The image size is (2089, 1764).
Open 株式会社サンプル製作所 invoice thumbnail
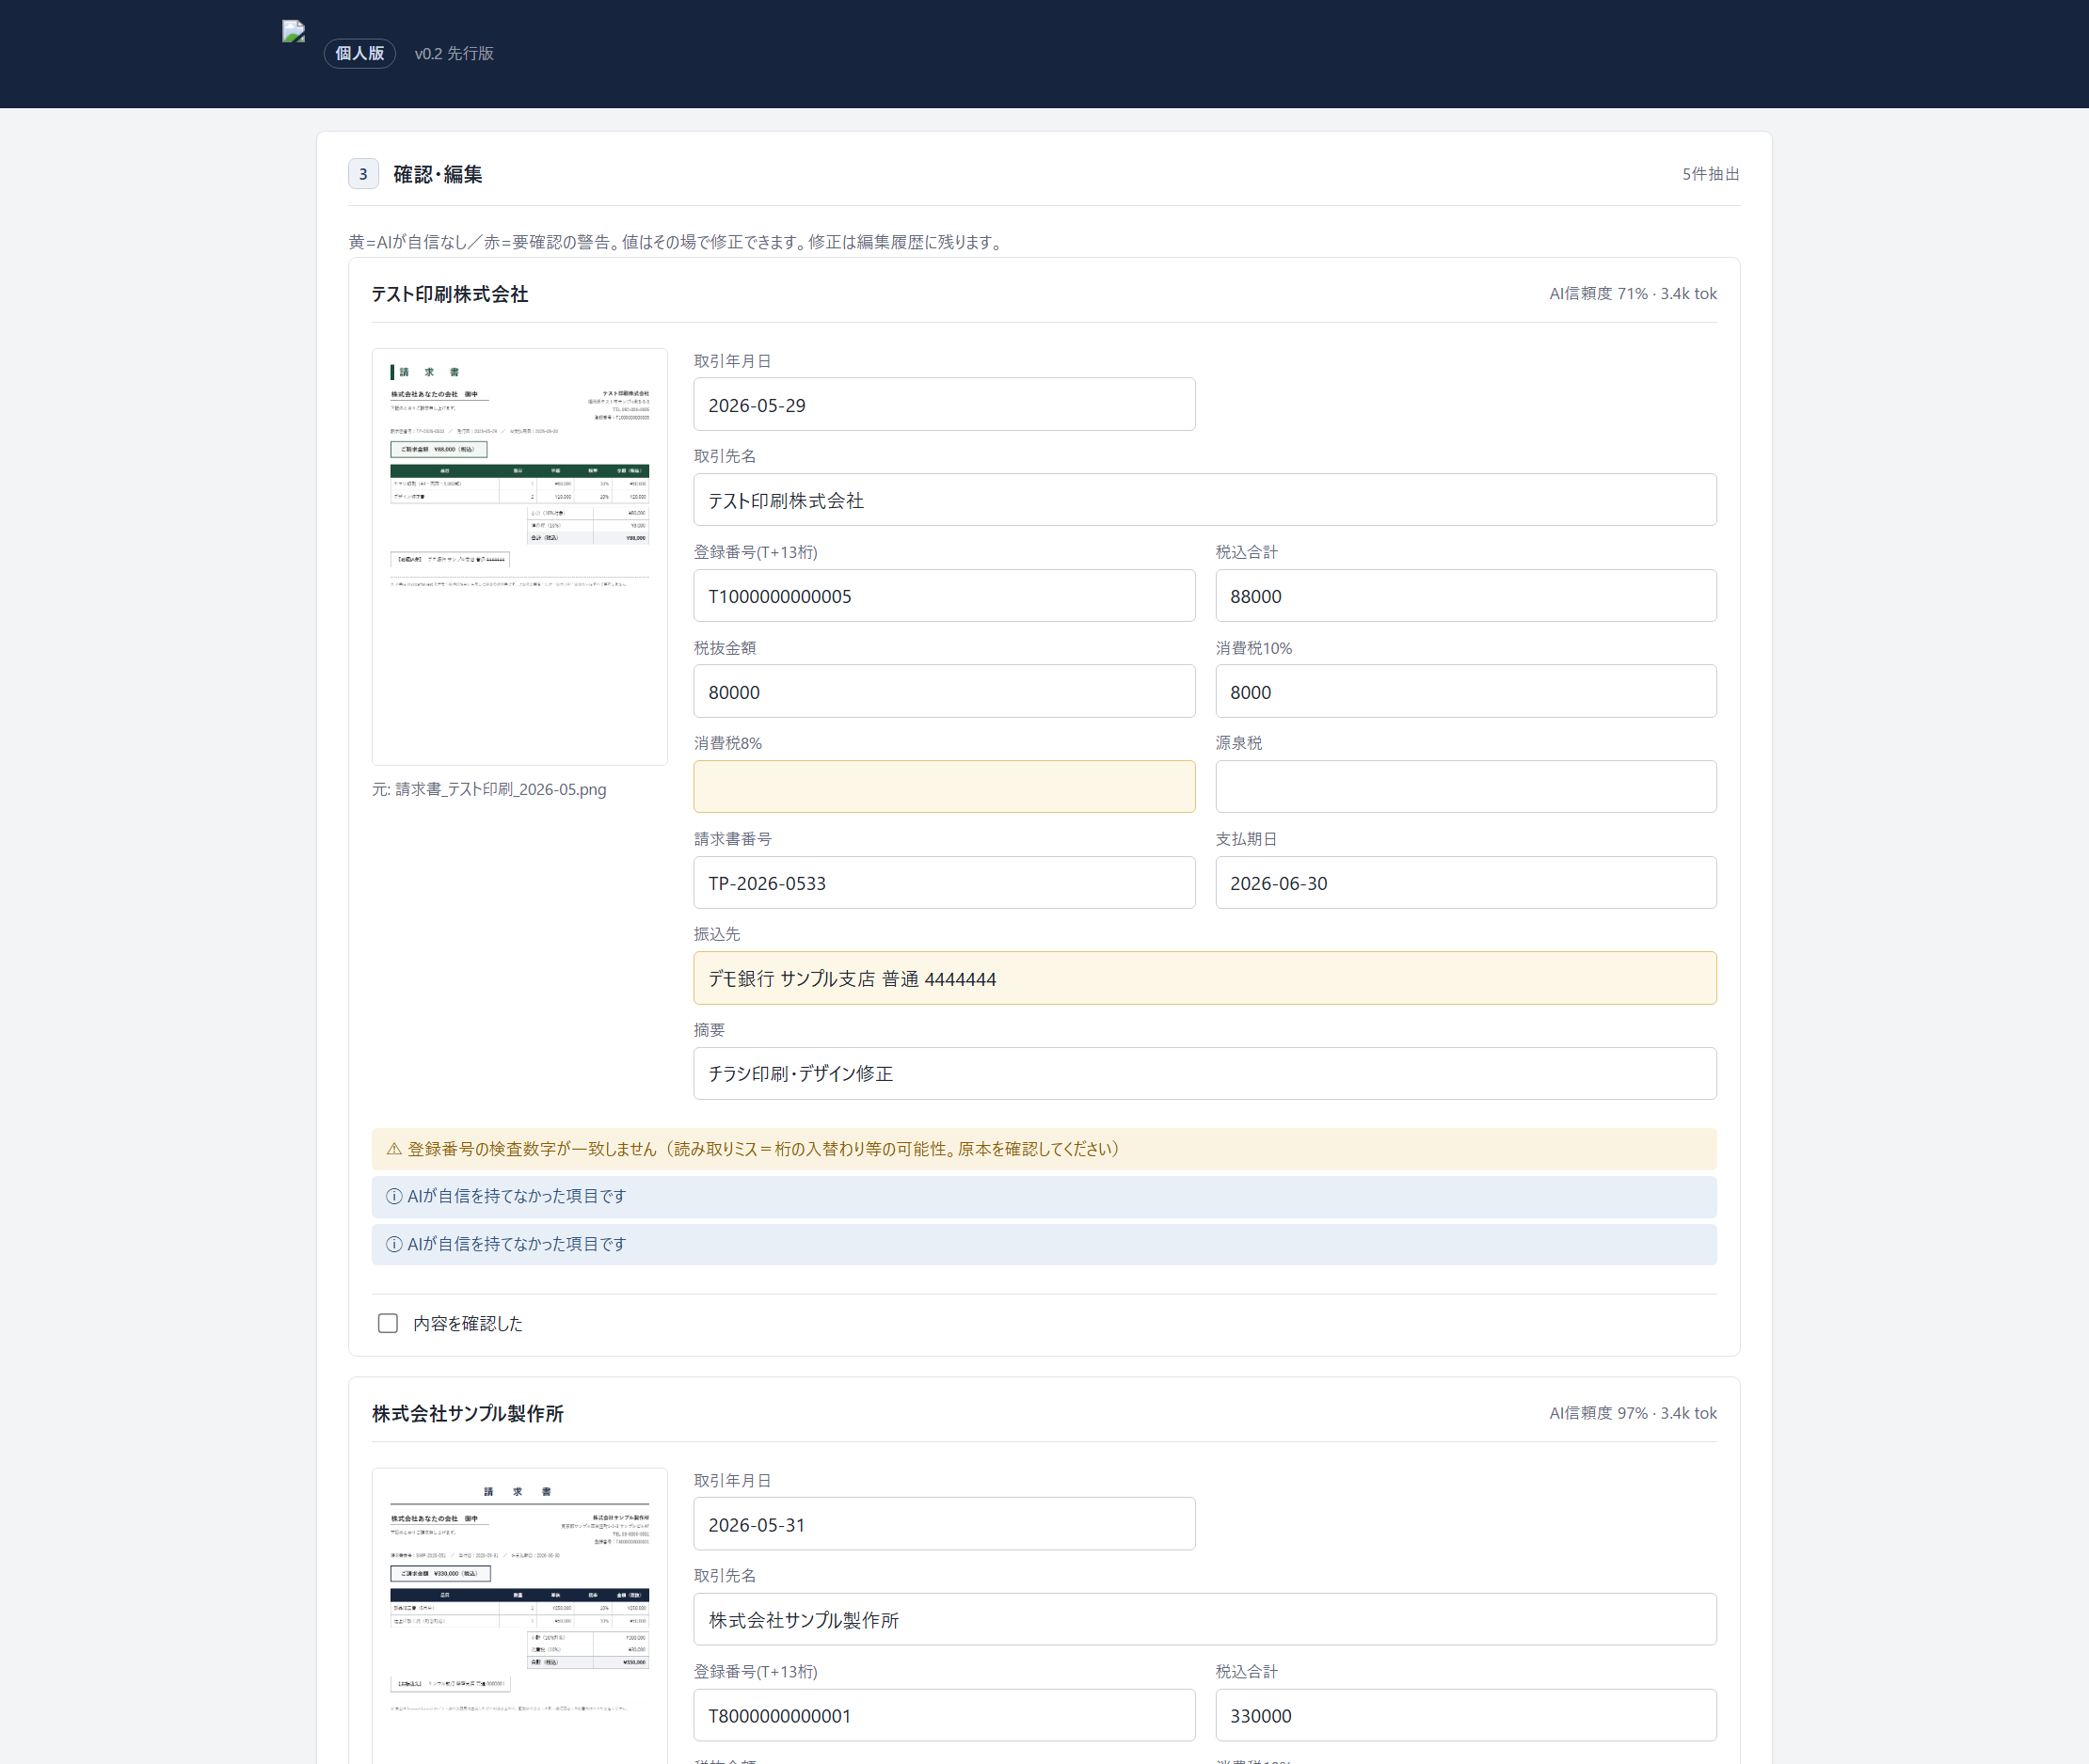pyautogui.click(x=519, y=1615)
